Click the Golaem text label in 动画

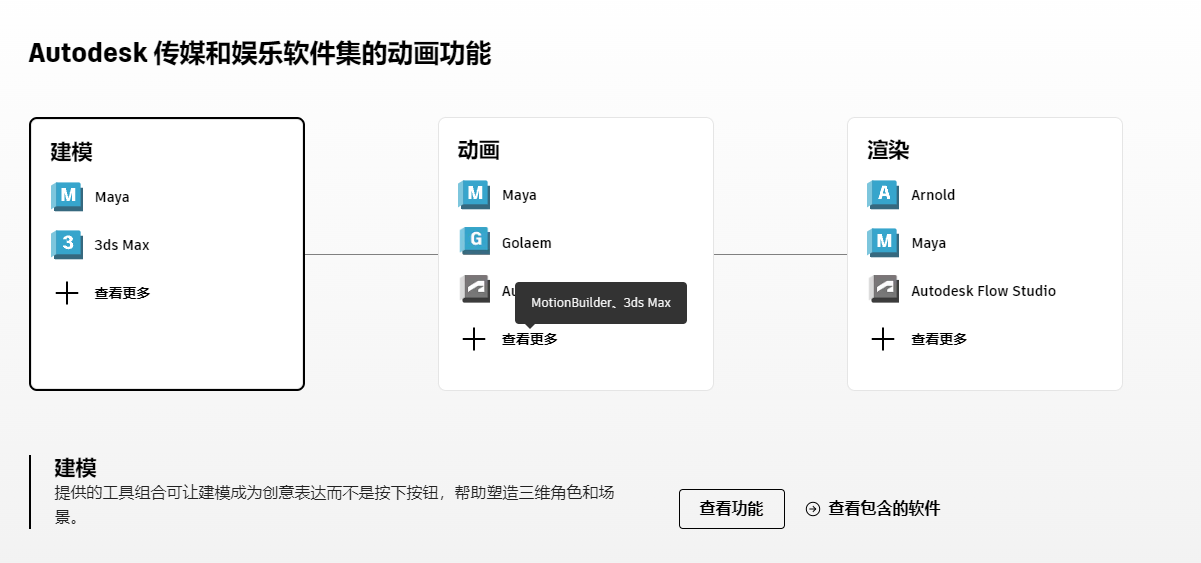[526, 243]
